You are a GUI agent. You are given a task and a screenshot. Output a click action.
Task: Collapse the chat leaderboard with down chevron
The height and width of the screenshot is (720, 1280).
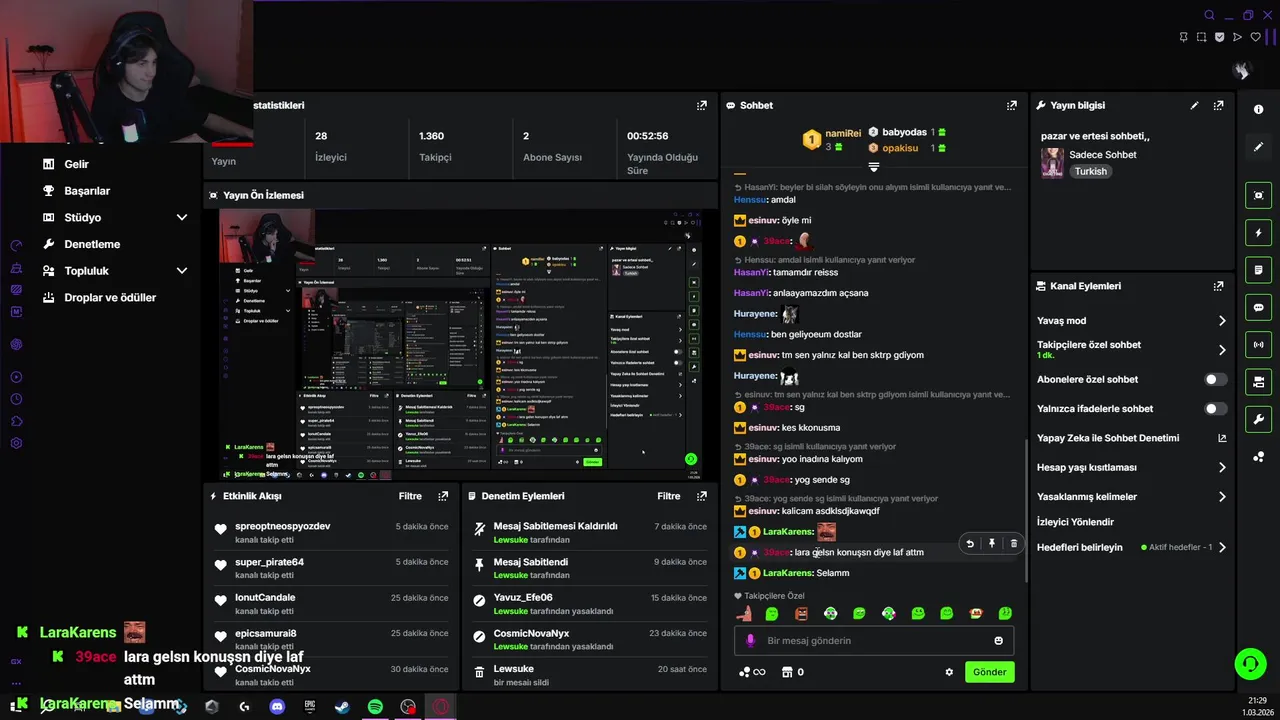click(x=873, y=166)
